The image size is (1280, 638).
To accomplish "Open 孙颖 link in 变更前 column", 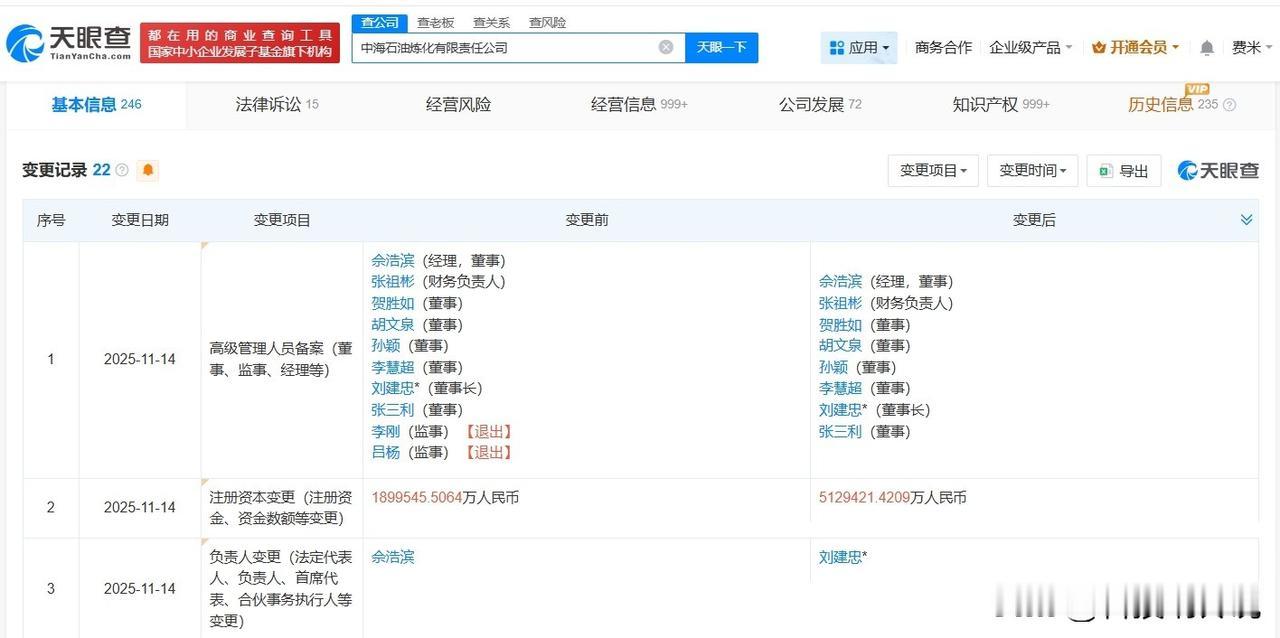I will click(x=385, y=345).
